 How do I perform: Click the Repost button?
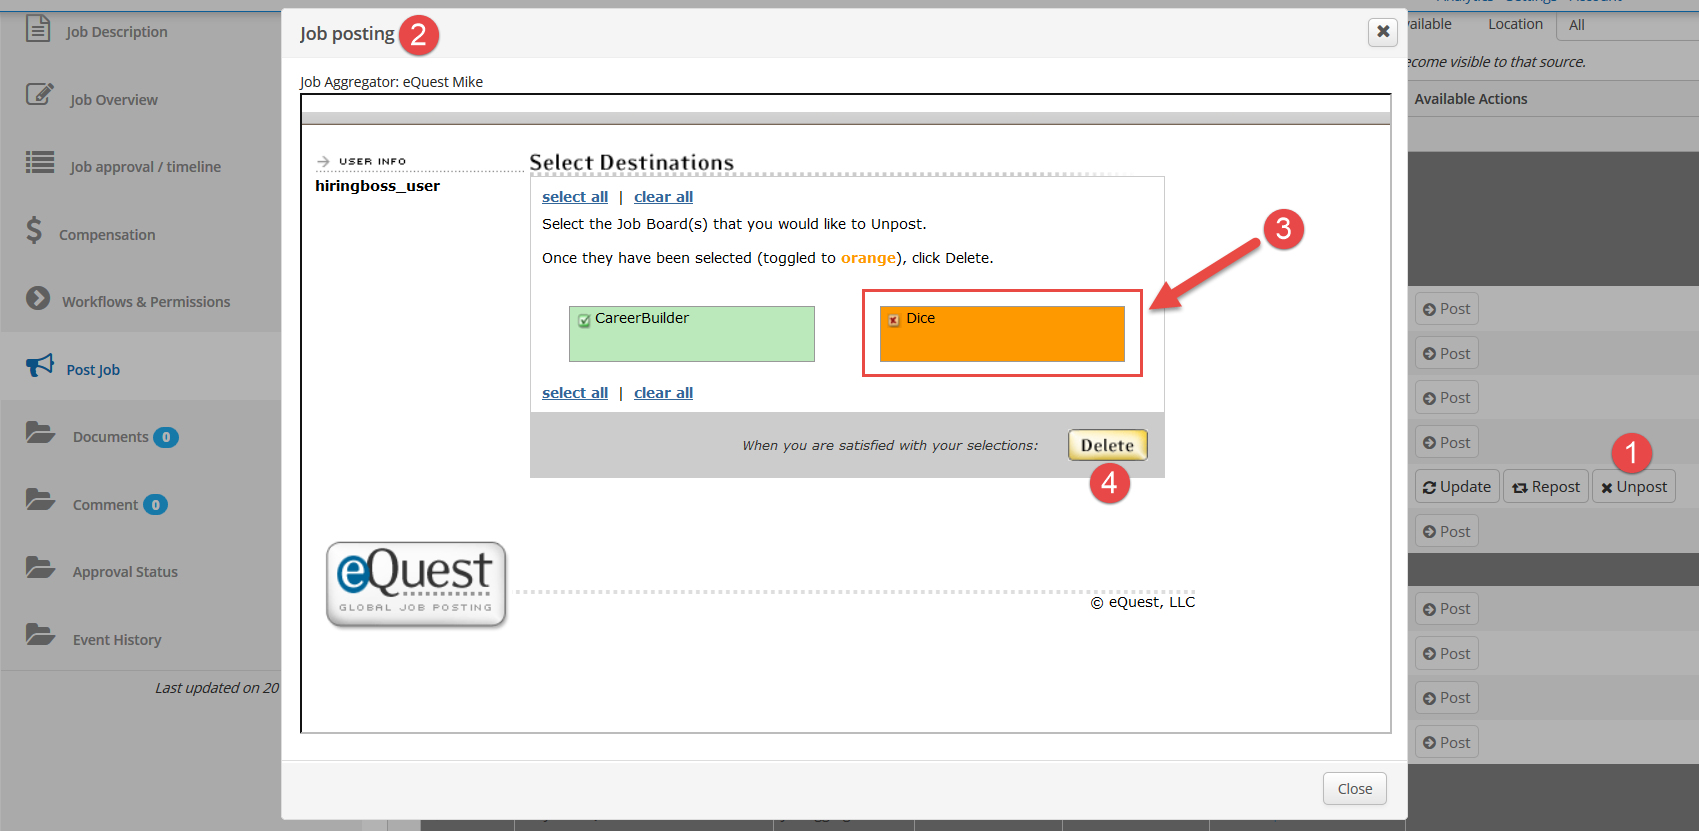(x=1546, y=487)
